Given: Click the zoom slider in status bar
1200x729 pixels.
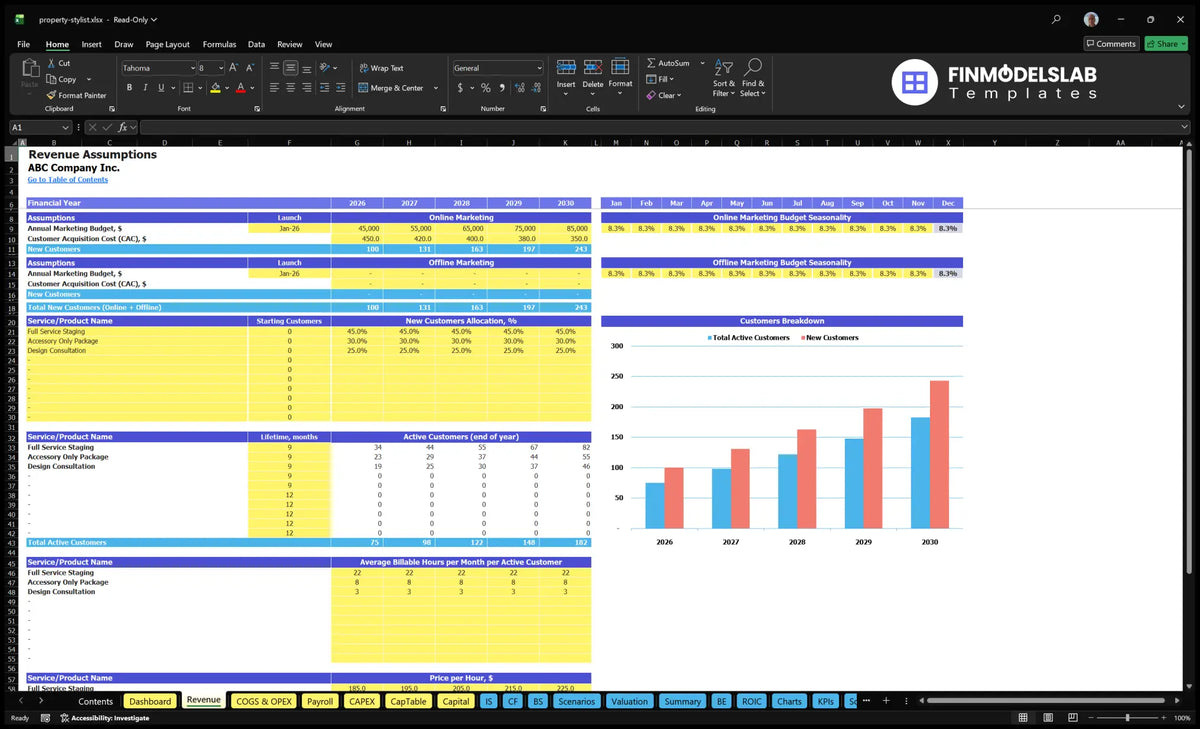Looking at the screenshot, I should coord(1127,718).
